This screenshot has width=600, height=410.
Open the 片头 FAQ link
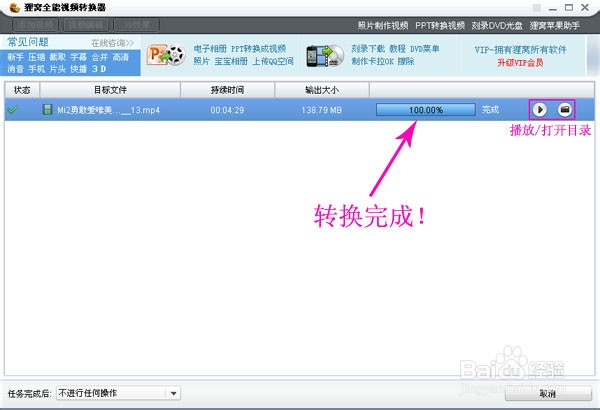(x=57, y=69)
